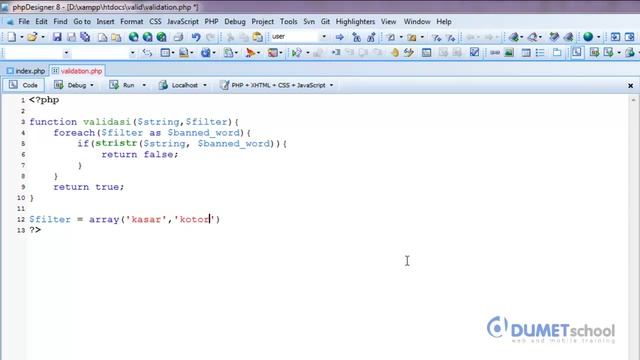Click the syntax highlighter pencil icon
The width and height of the screenshot is (640, 360).
click(x=224, y=85)
